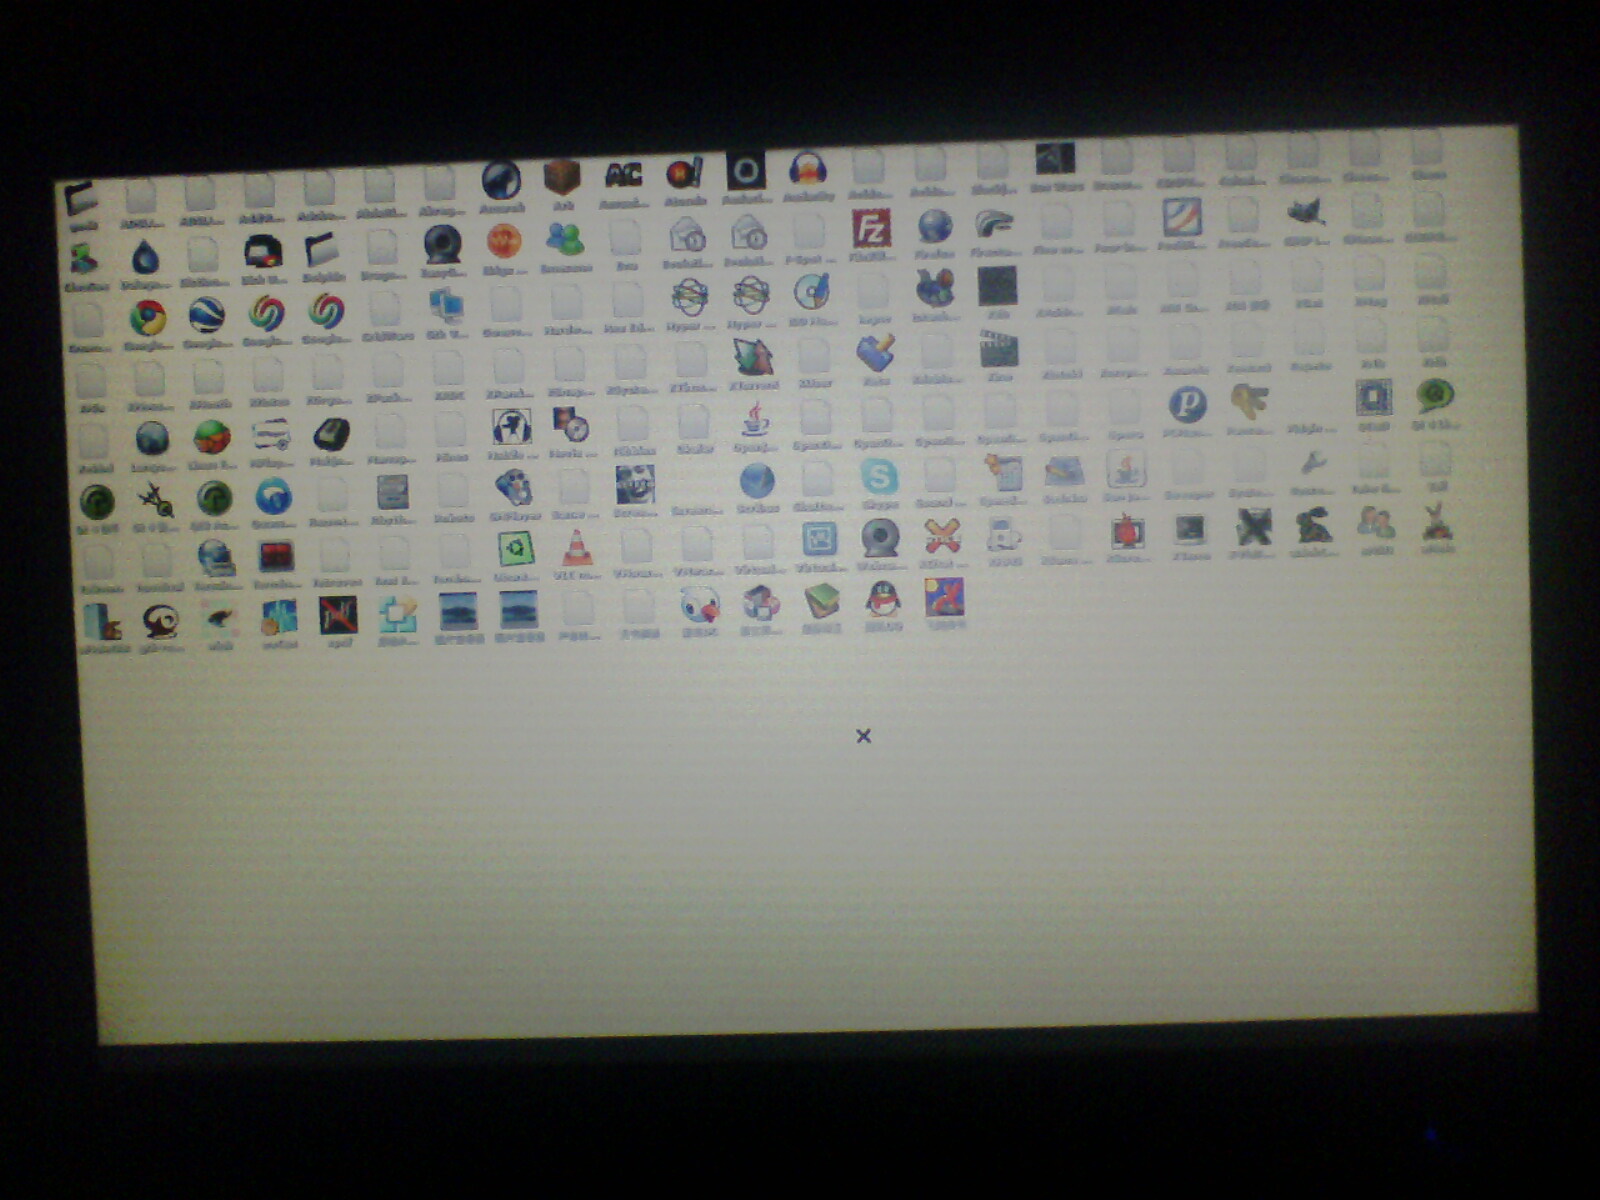Open the blue wave circle icon
This screenshot has height=1200, width=1600.
[274, 498]
